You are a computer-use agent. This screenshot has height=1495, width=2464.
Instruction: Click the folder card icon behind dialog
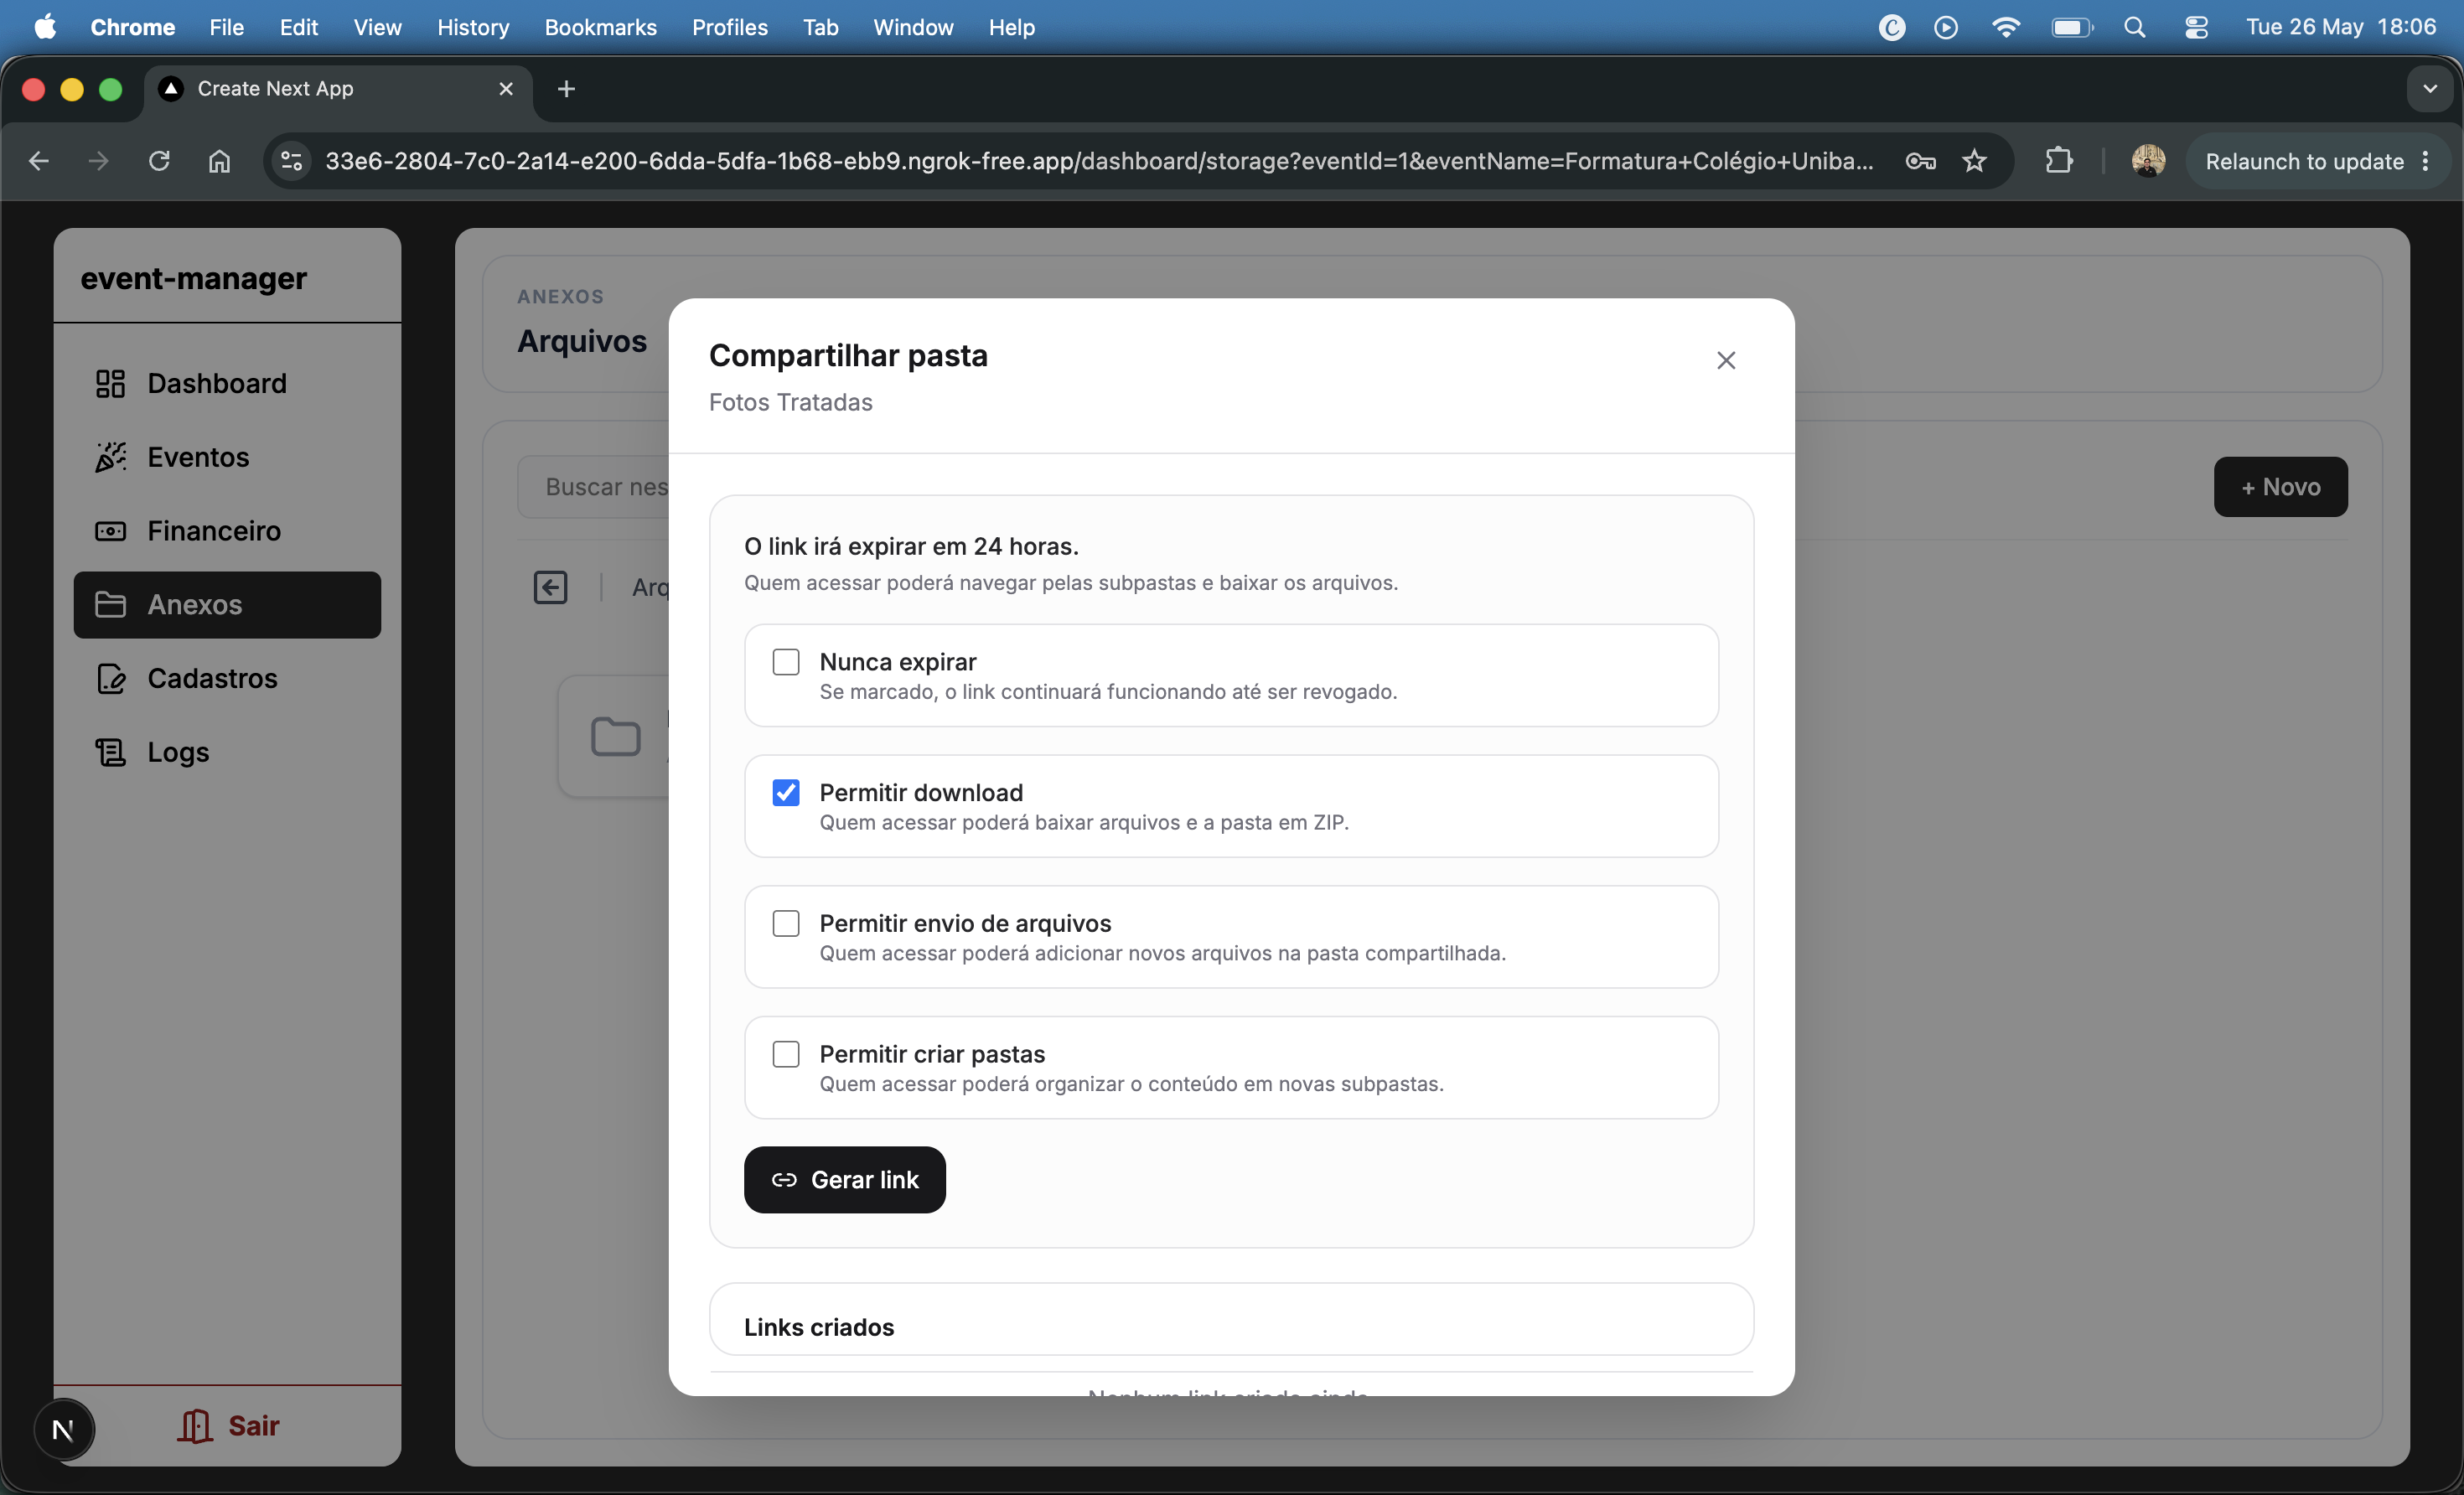point(615,737)
